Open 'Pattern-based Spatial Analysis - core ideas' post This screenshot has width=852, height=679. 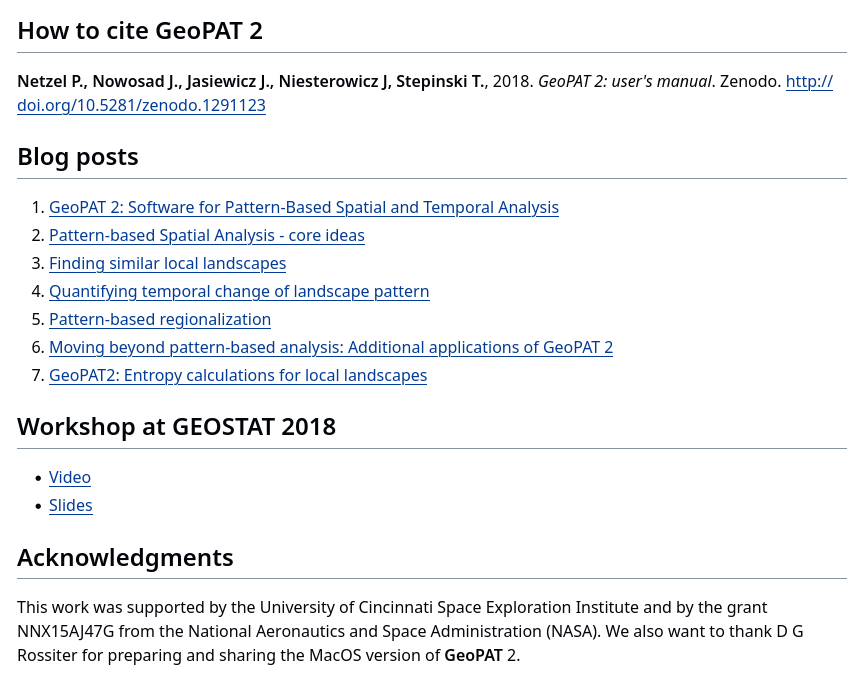(206, 235)
